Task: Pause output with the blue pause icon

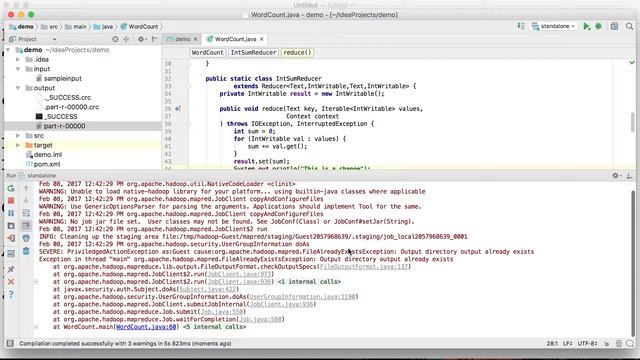Action: [x=11, y=213]
